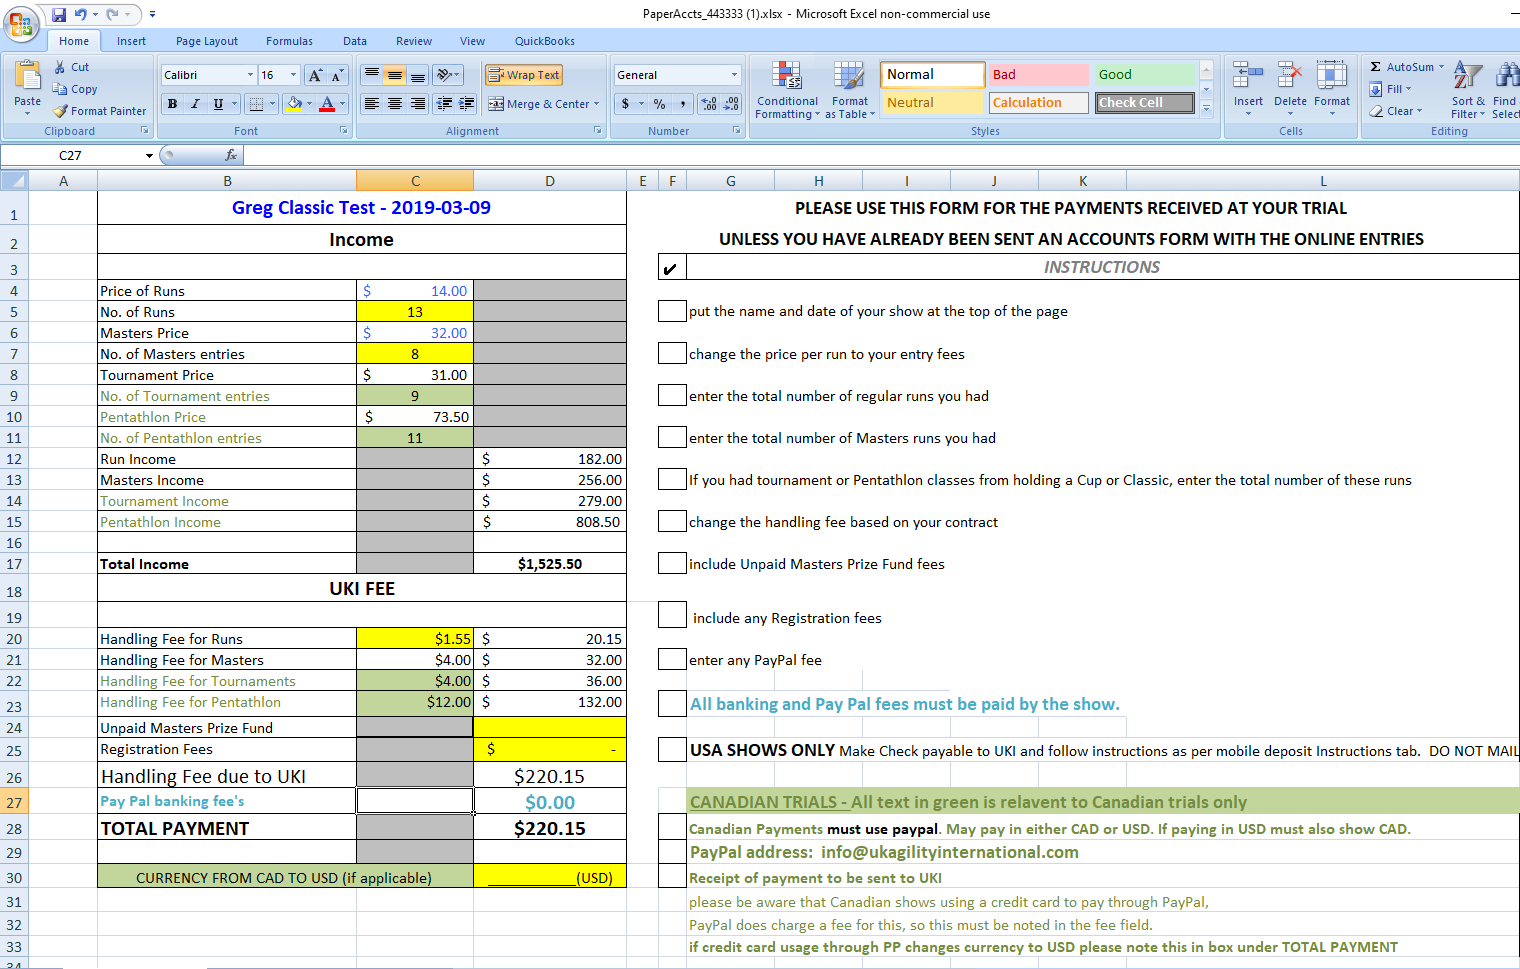Click Increase Decimal icon
The image size is (1520, 969).
(x=709, y=104)
